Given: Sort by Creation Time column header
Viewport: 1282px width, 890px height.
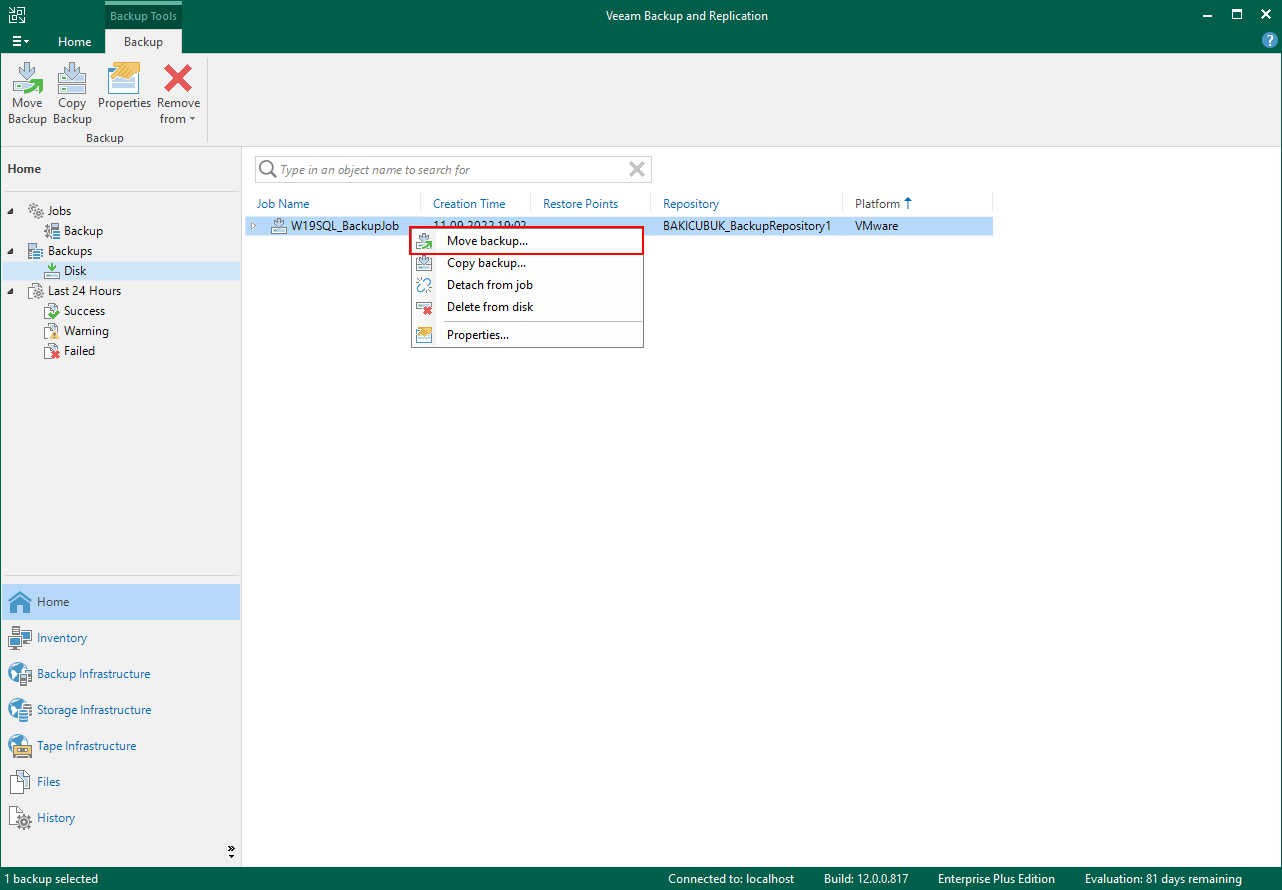Looking at the screenshot, I should coord(469,204).
